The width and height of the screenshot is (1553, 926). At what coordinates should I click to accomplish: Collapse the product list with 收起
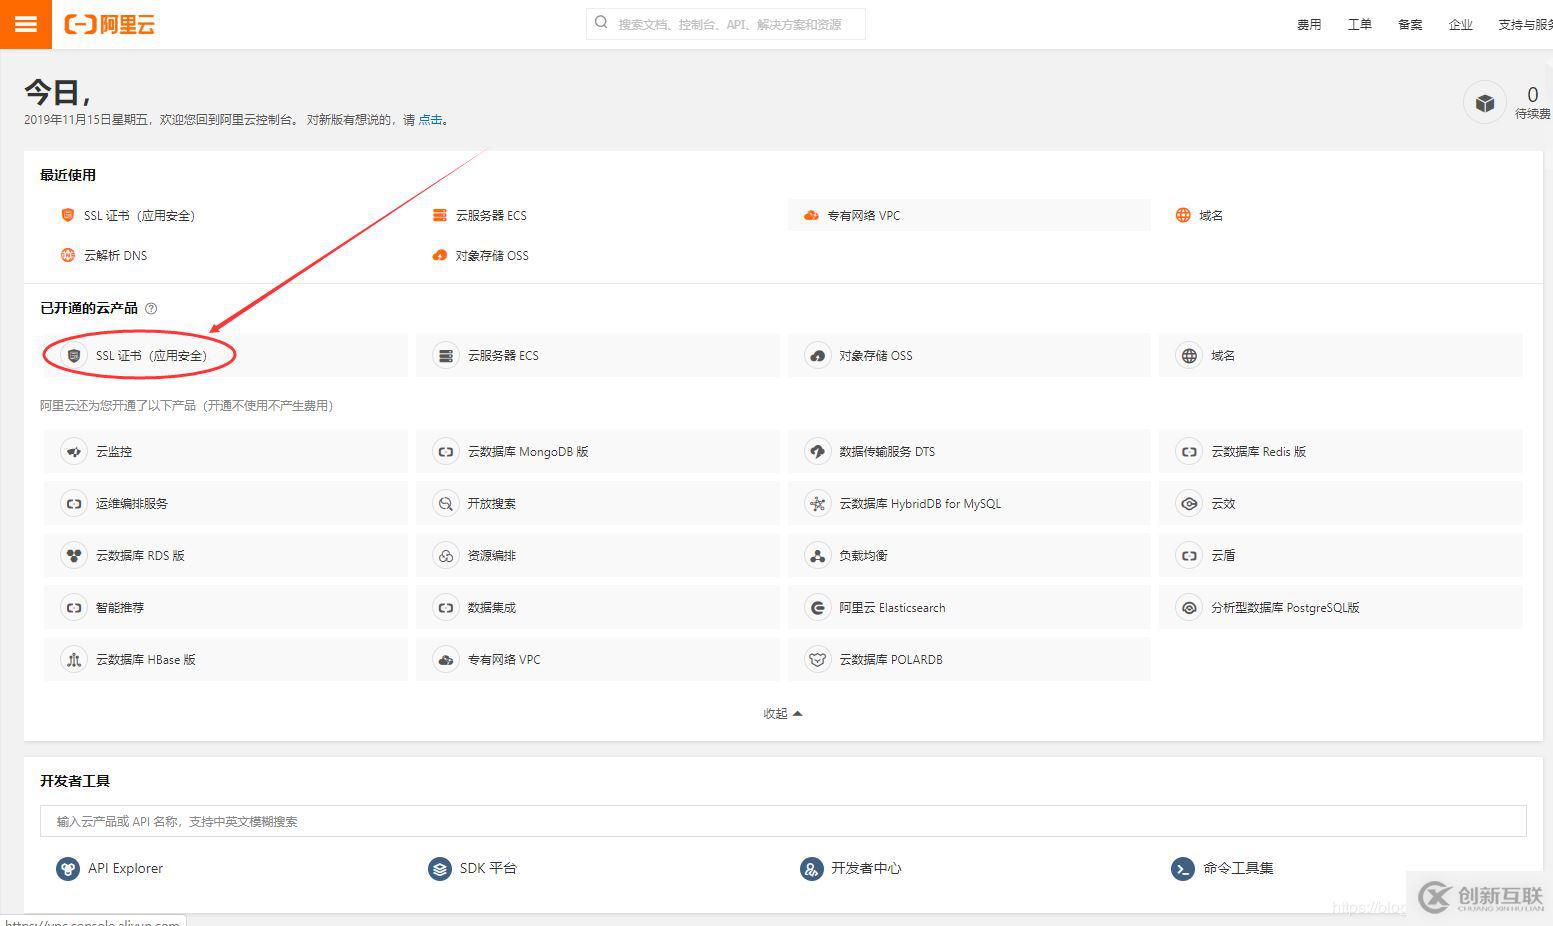coord(783,714)
